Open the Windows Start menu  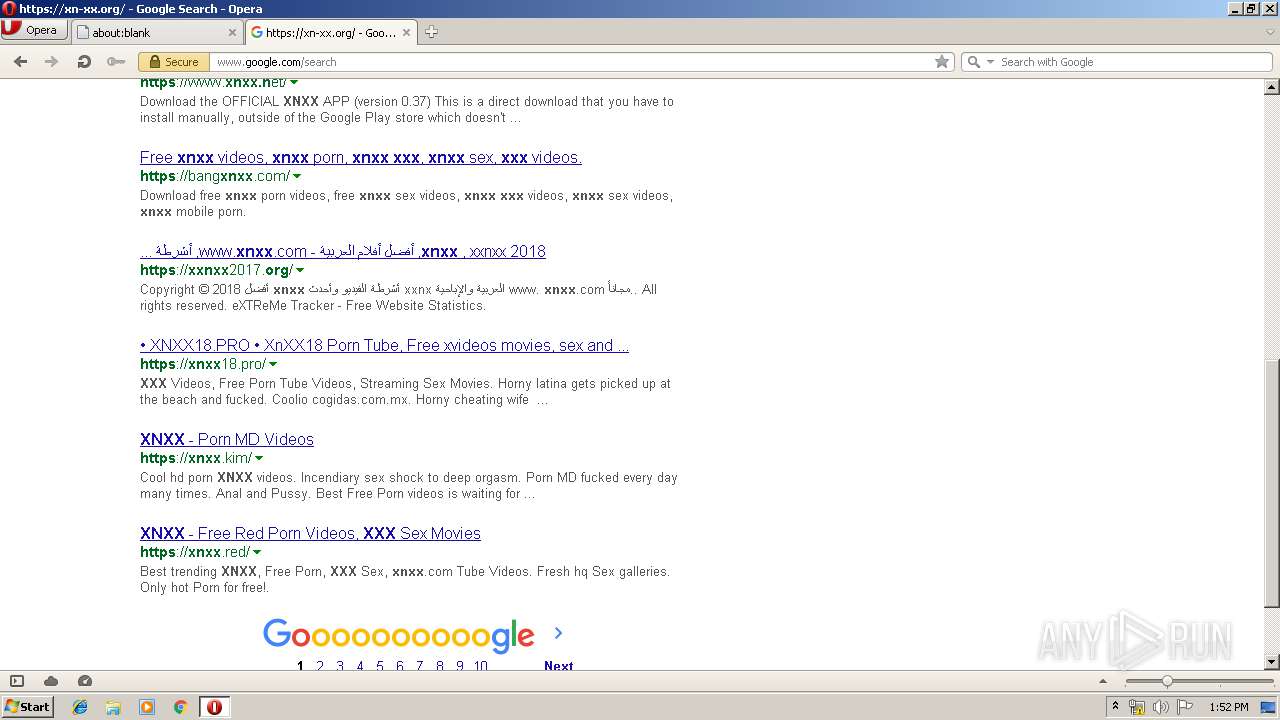(x=28, y=706)
